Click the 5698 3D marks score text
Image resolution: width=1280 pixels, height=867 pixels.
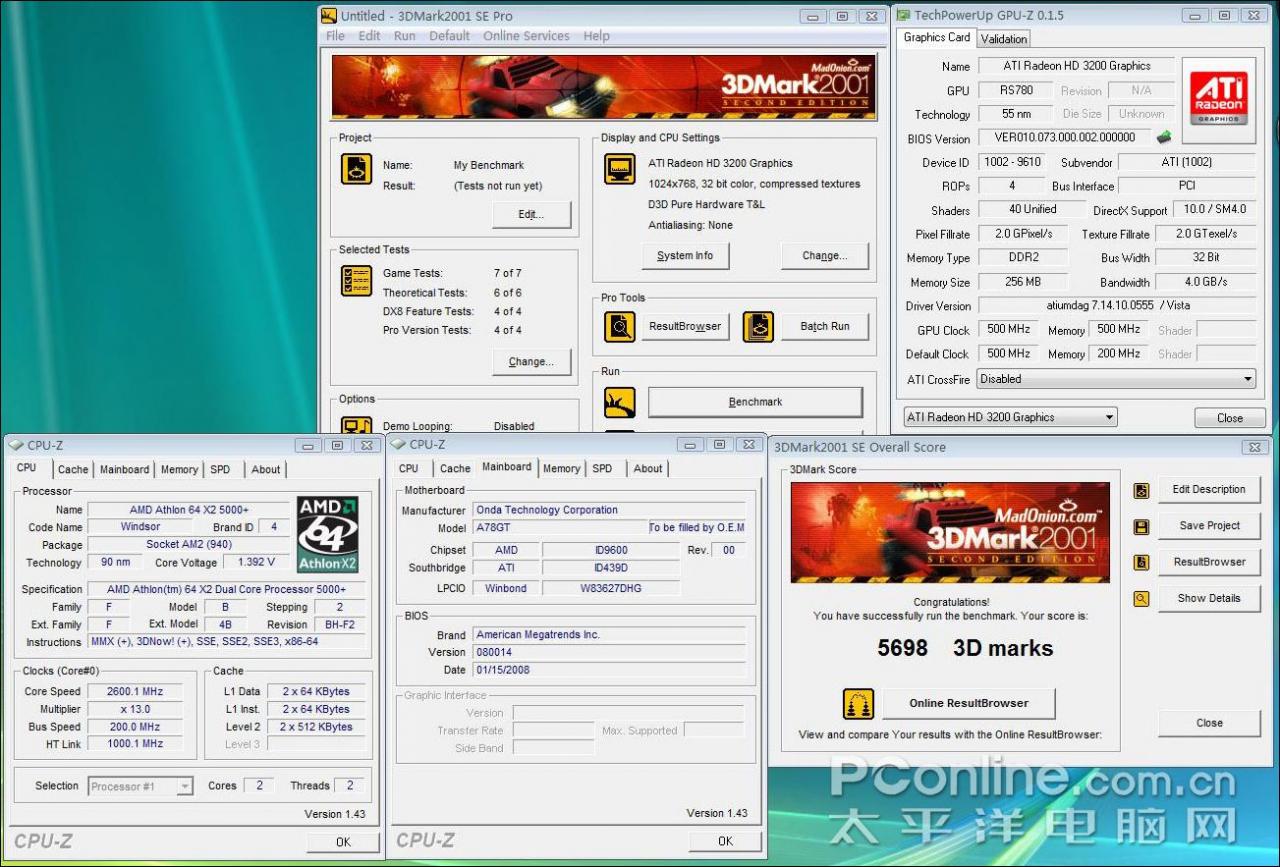pyautogui.click(x=965, y=649)
